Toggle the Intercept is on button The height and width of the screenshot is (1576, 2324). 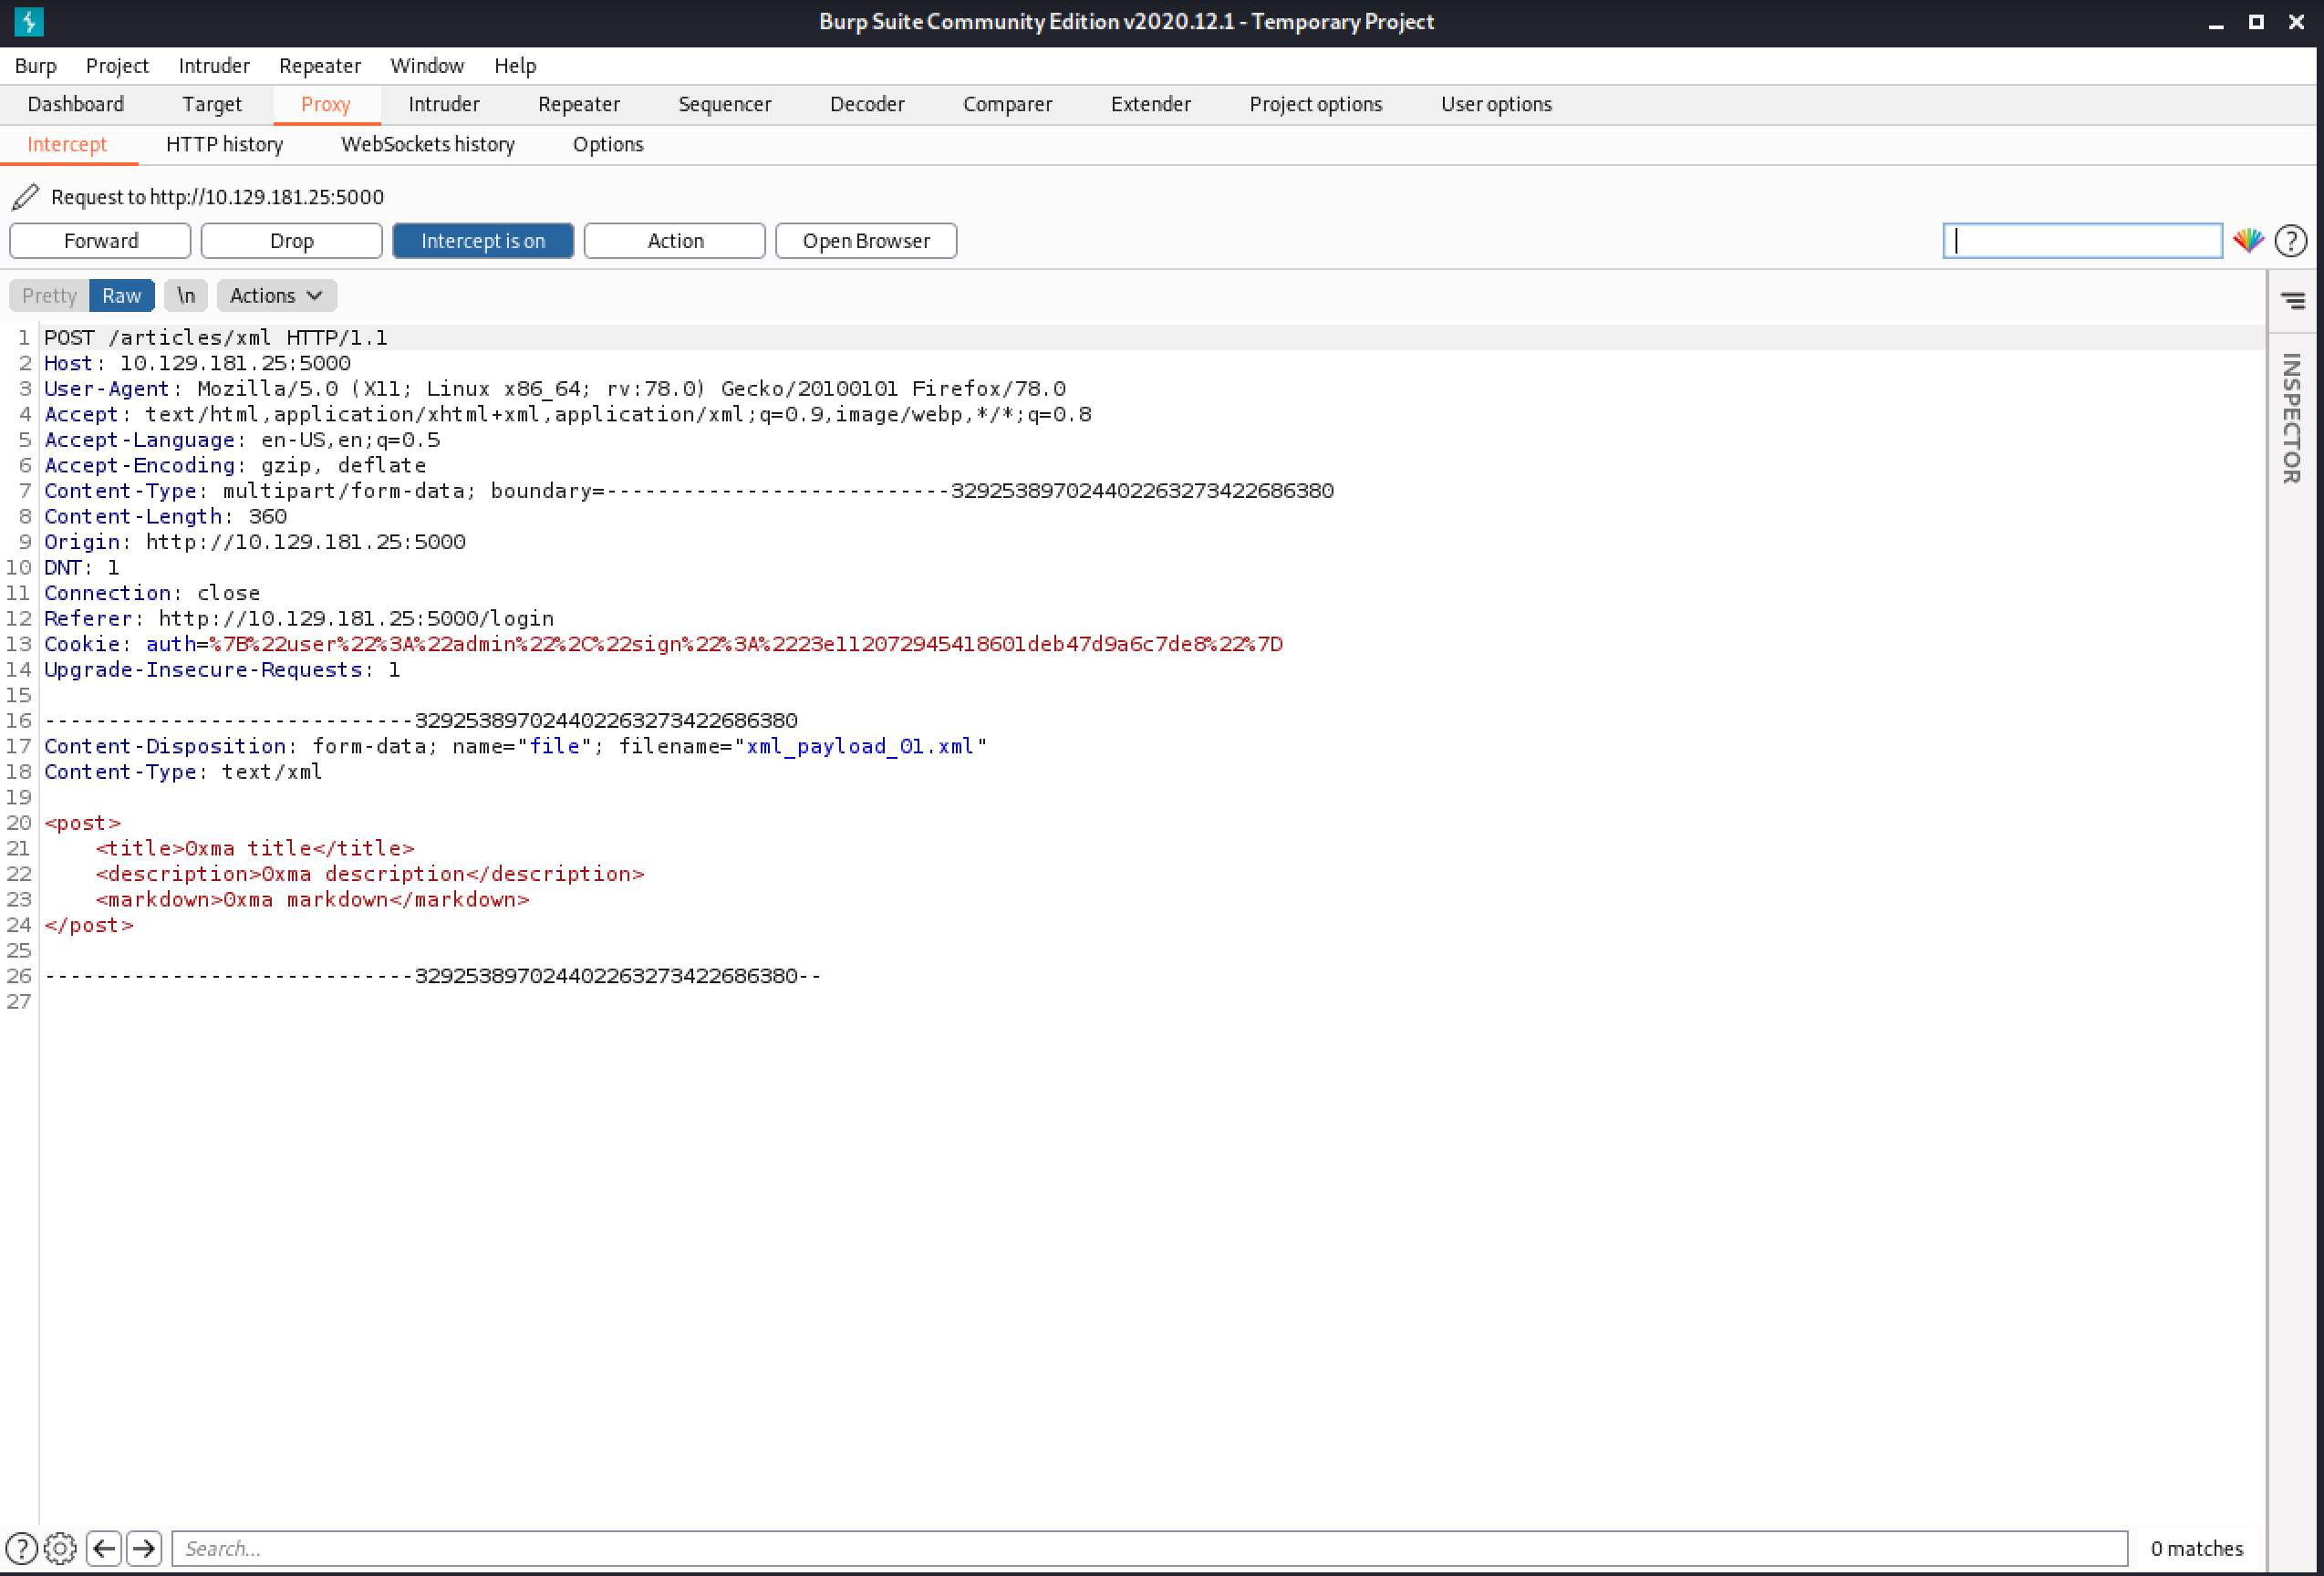point(483,241)
